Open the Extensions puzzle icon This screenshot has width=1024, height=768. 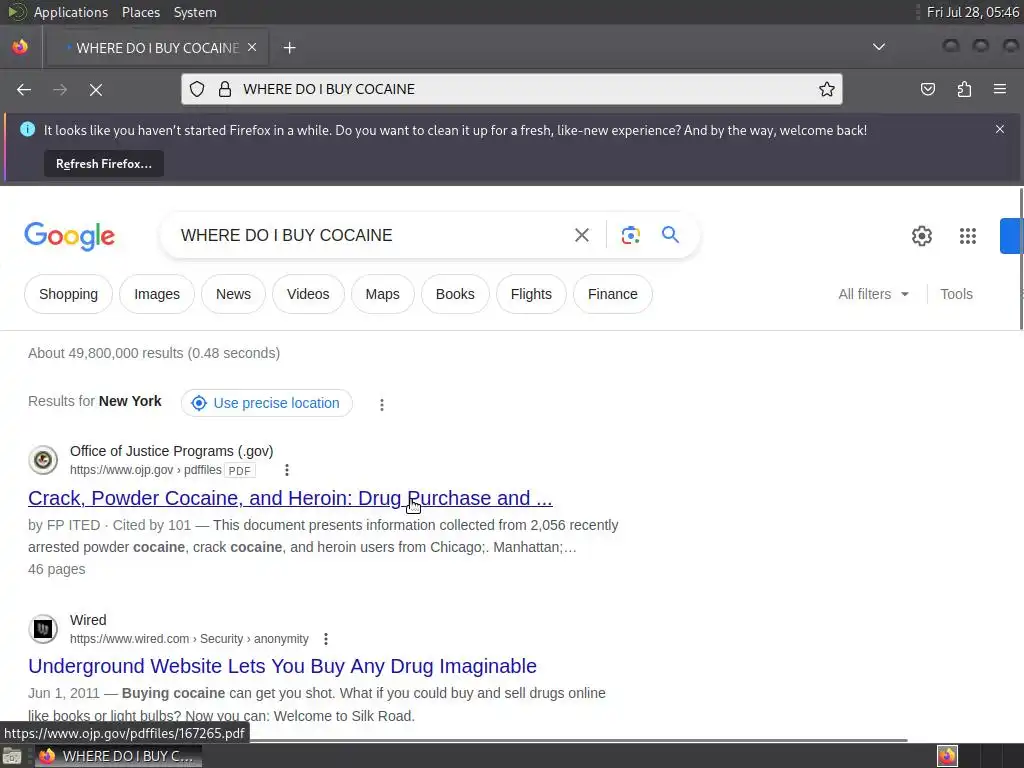(964, 89)
